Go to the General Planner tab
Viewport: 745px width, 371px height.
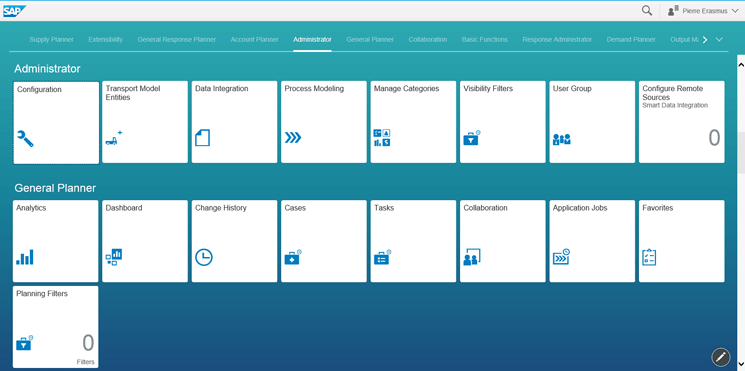pyautogui.click(x=370, y=39)
